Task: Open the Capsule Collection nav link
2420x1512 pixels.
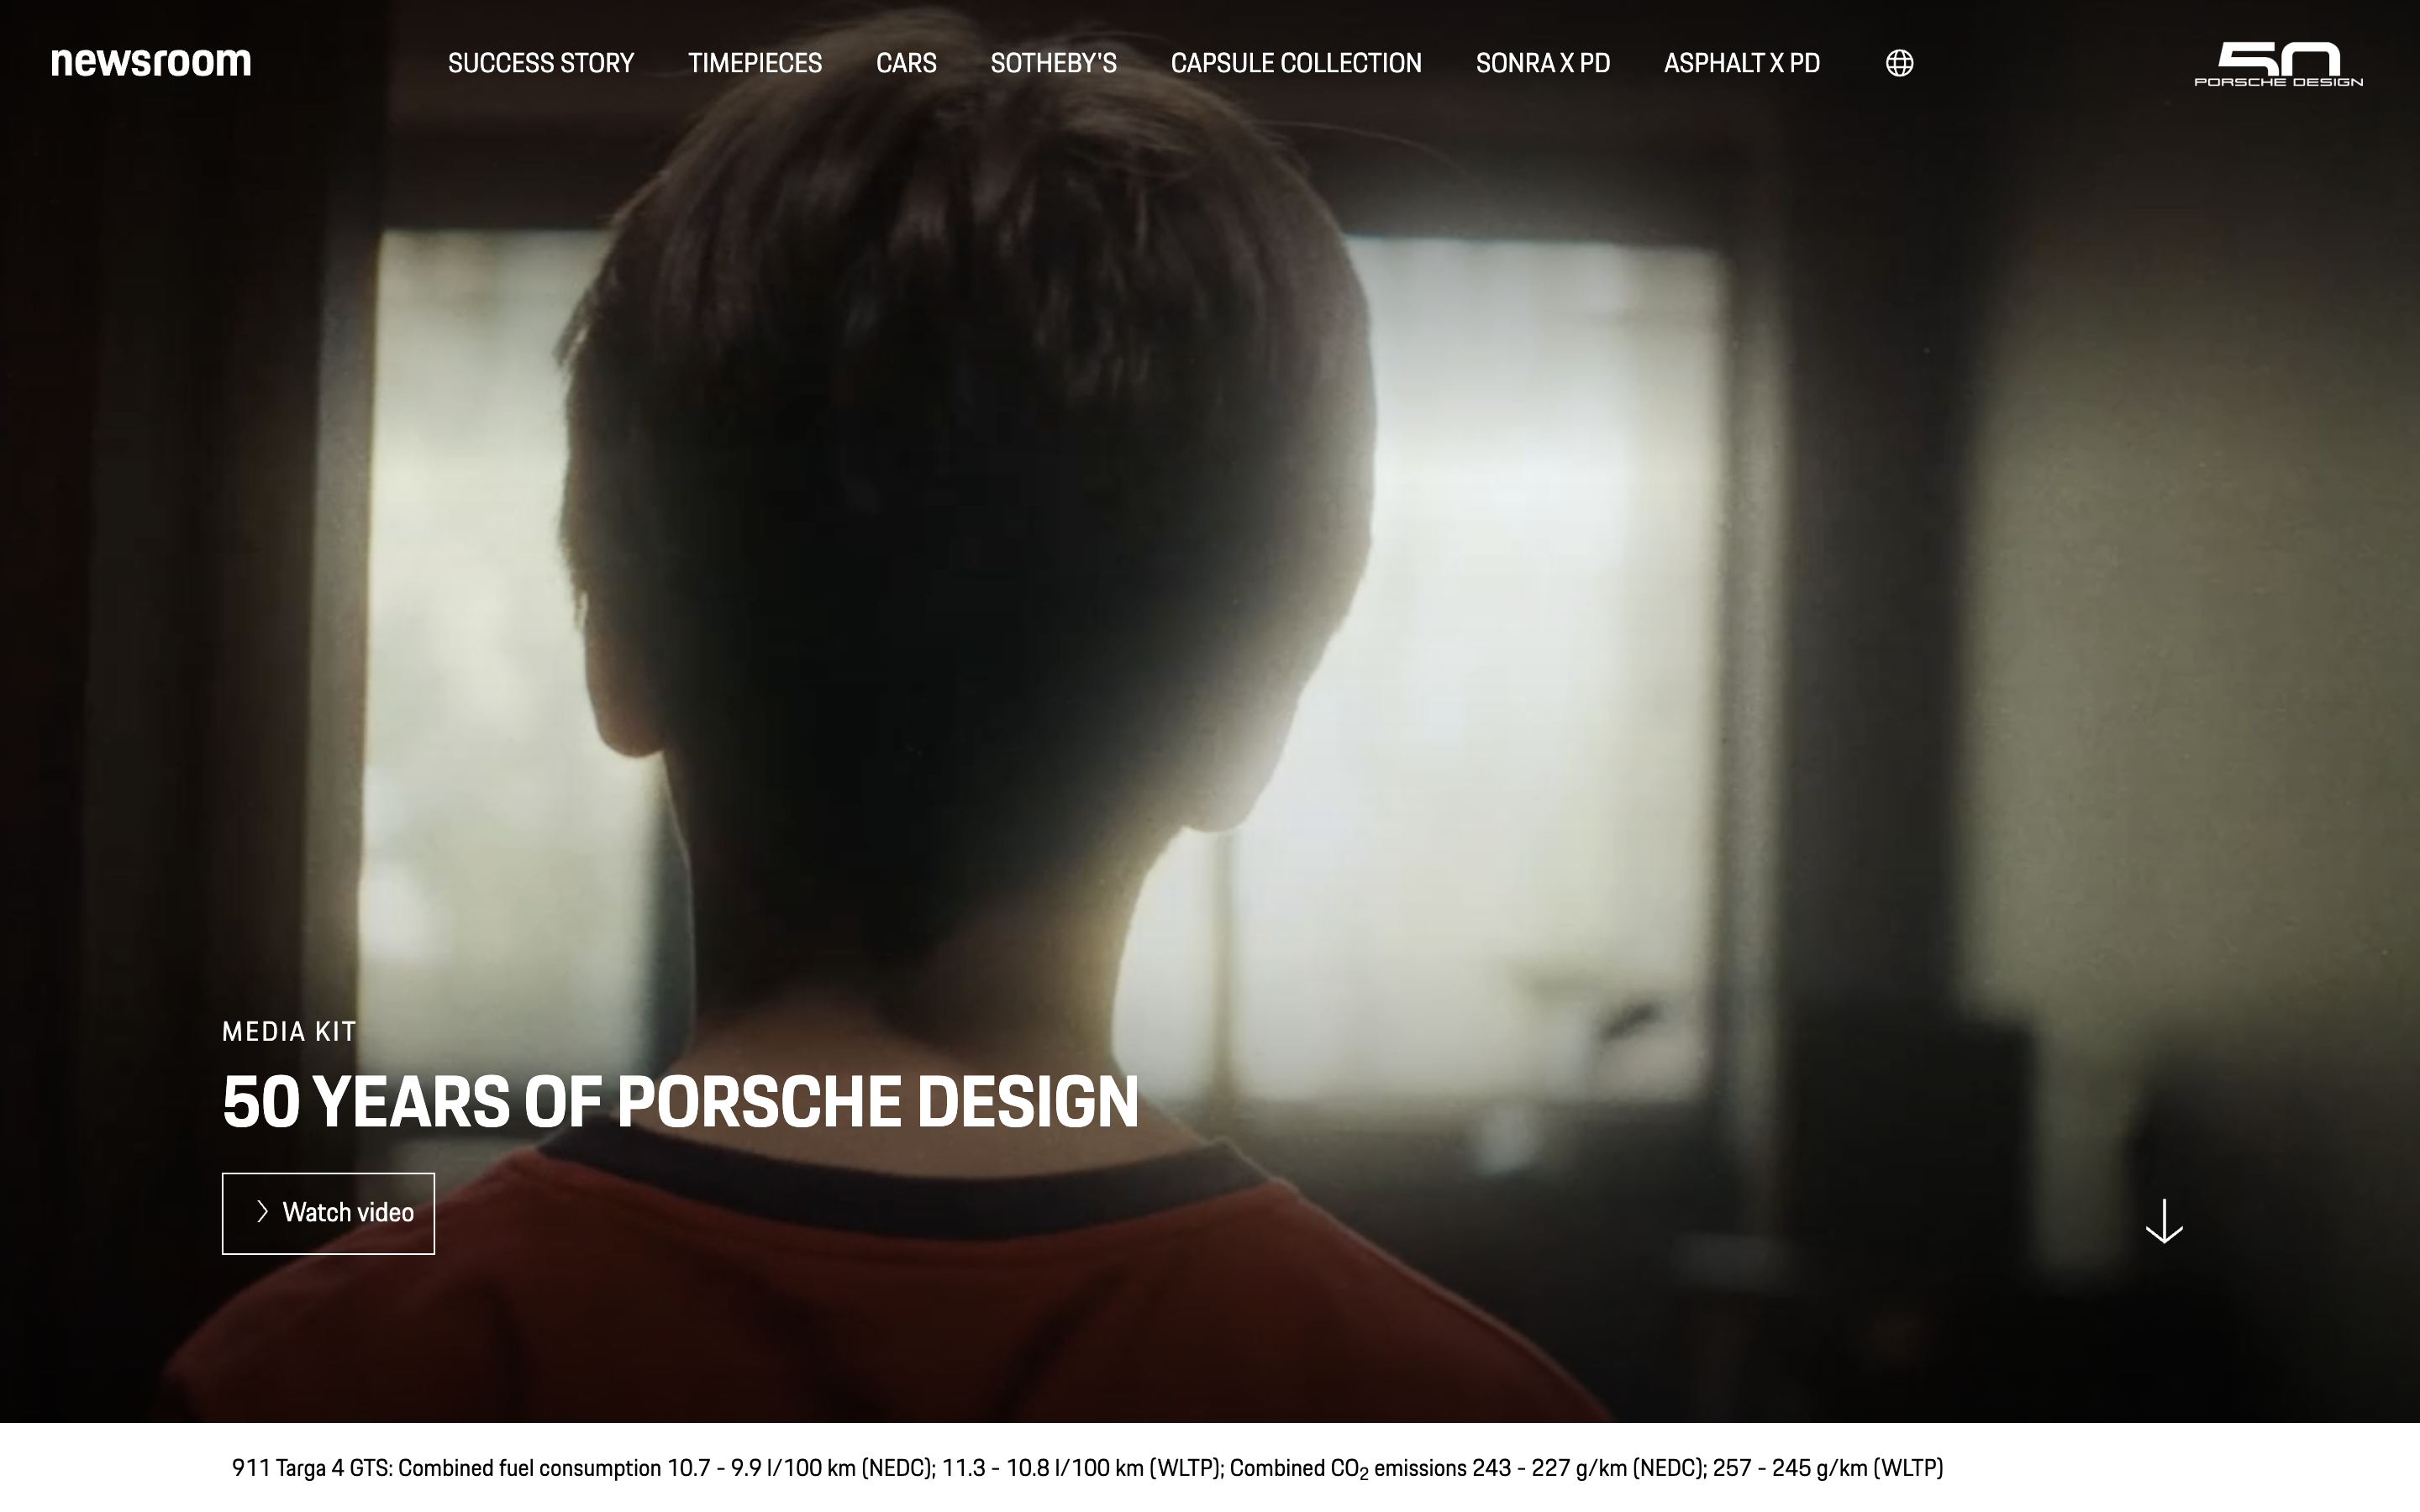Action: [x=1296, y=63]
